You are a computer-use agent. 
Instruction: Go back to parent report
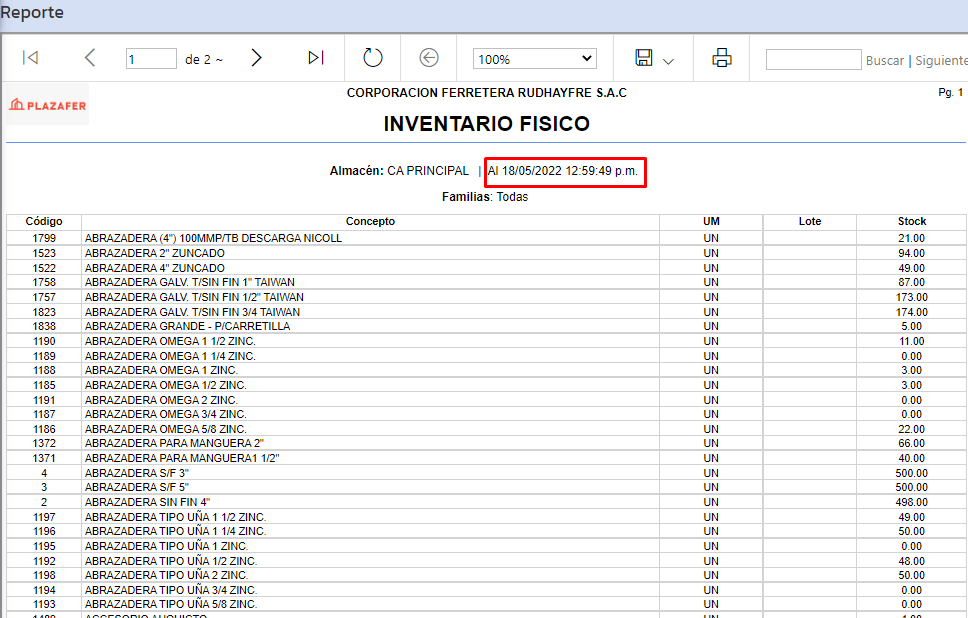[x=429, y=57]
